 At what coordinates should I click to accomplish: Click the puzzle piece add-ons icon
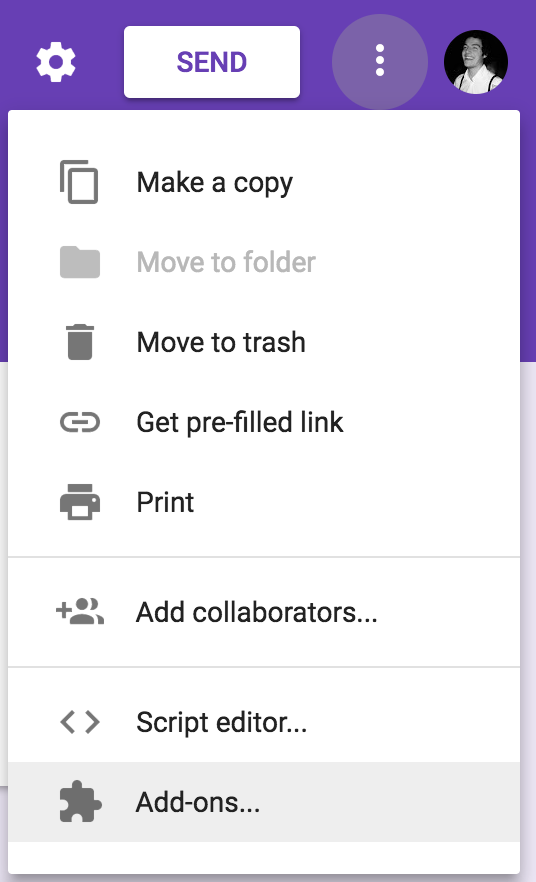80,802
